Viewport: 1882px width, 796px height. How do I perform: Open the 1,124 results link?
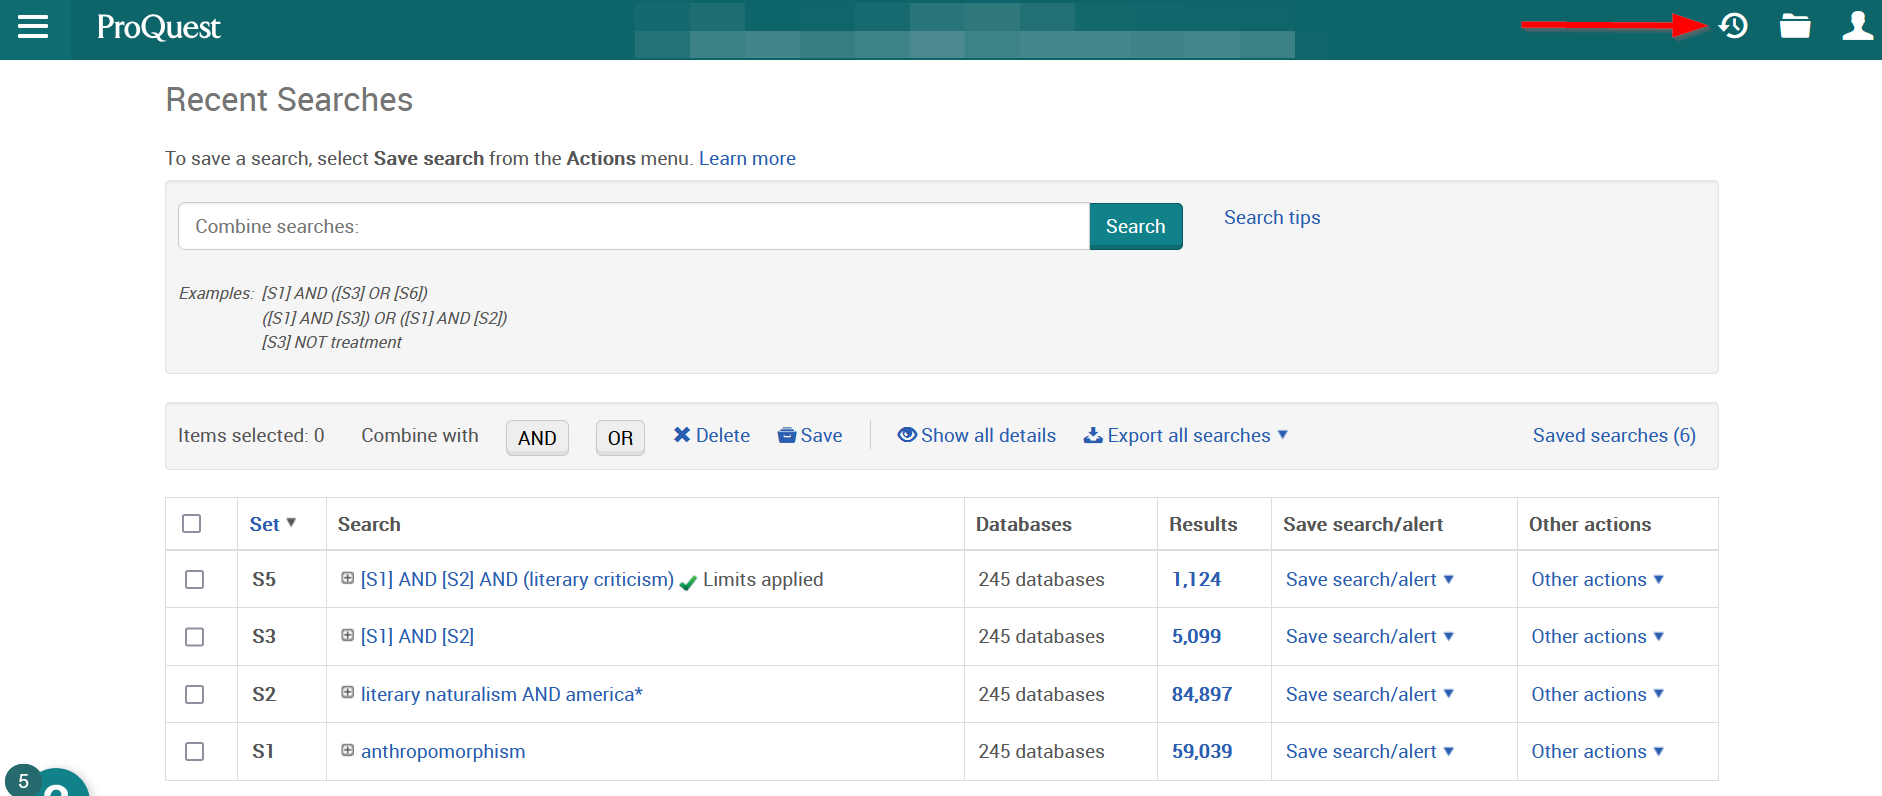coord(1196,579)
